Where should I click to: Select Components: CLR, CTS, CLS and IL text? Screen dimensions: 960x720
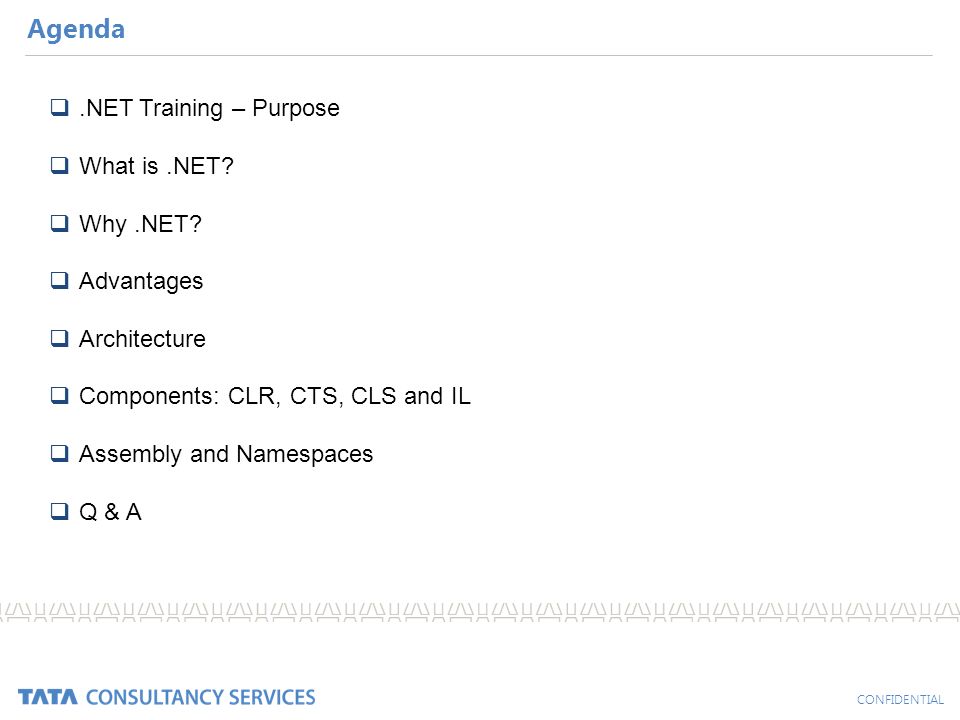pos(275,396)
